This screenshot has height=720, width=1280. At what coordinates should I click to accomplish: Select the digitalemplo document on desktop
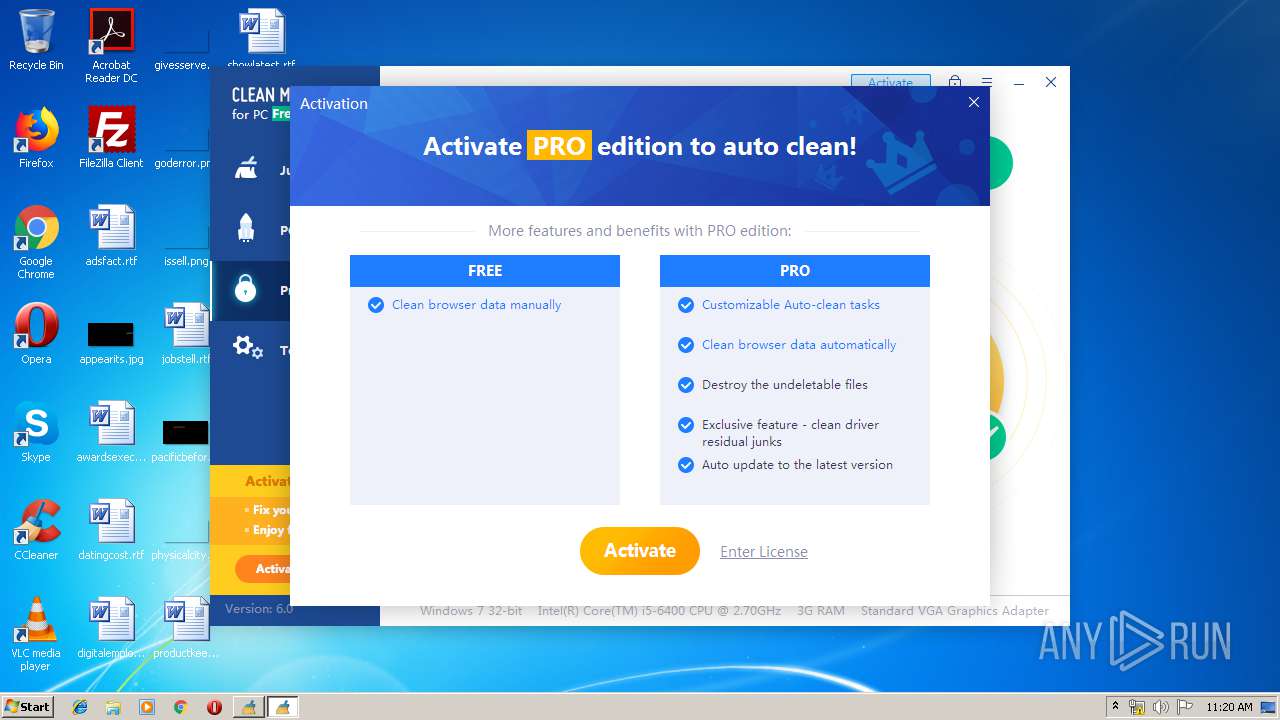pyautogui.click(x=111, y=628)
